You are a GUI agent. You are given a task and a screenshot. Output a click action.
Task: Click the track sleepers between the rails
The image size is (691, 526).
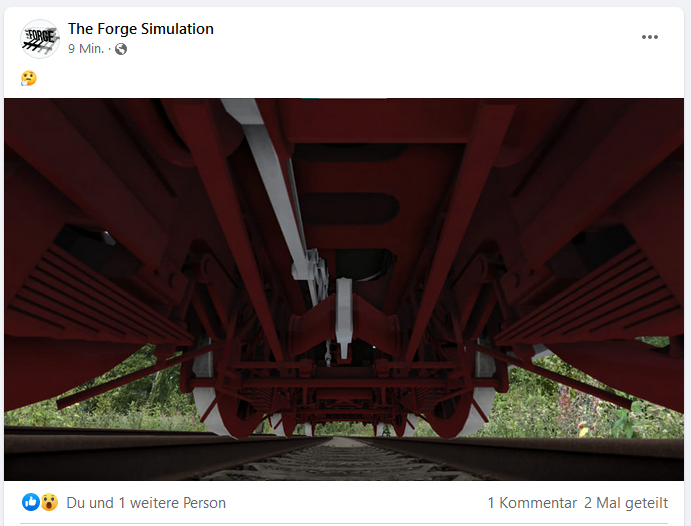coord(342,460)
